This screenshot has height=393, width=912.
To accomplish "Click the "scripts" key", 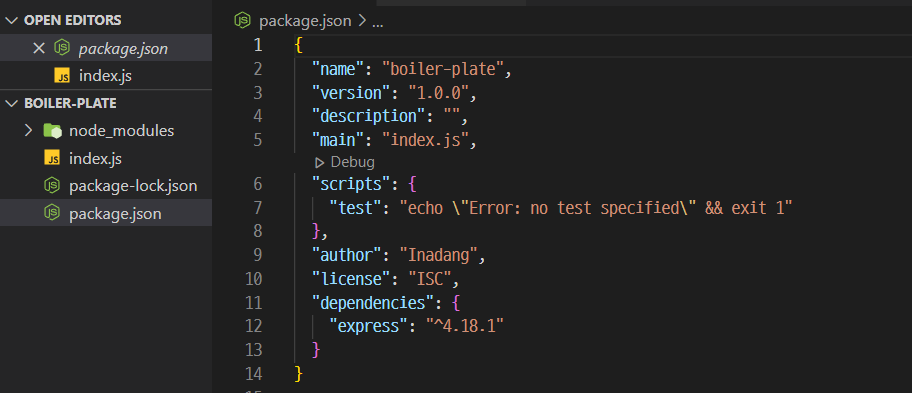I will (x=351, y=185).
